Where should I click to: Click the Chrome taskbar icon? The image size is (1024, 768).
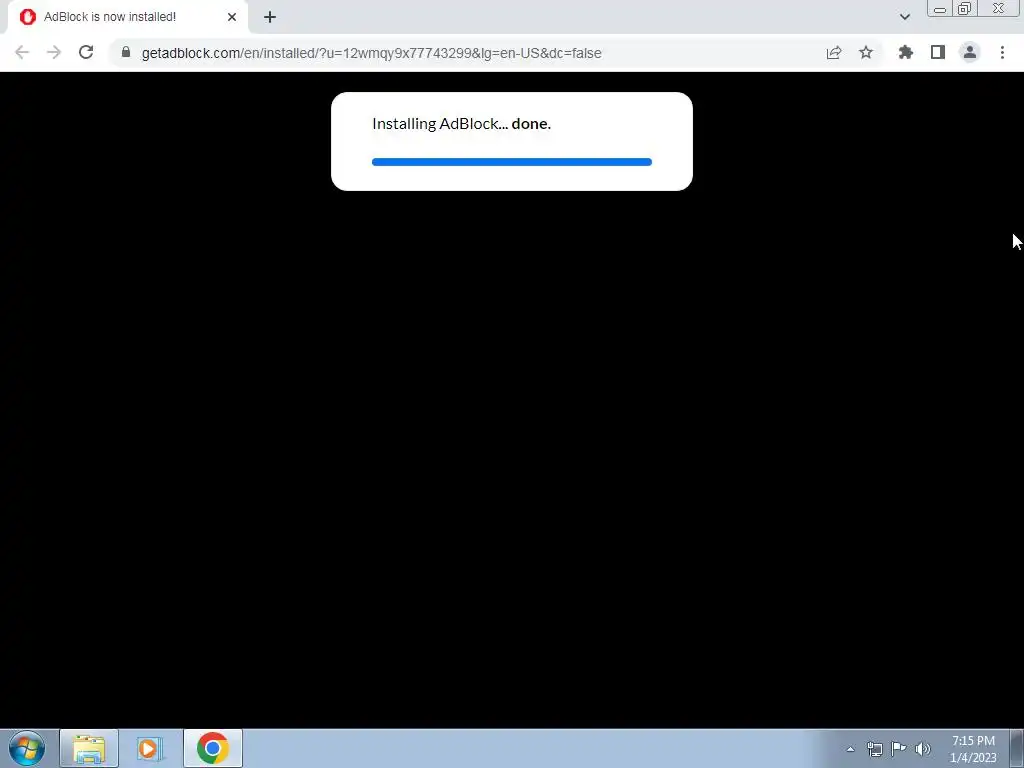pyautogui.click(x=212, y=748)
